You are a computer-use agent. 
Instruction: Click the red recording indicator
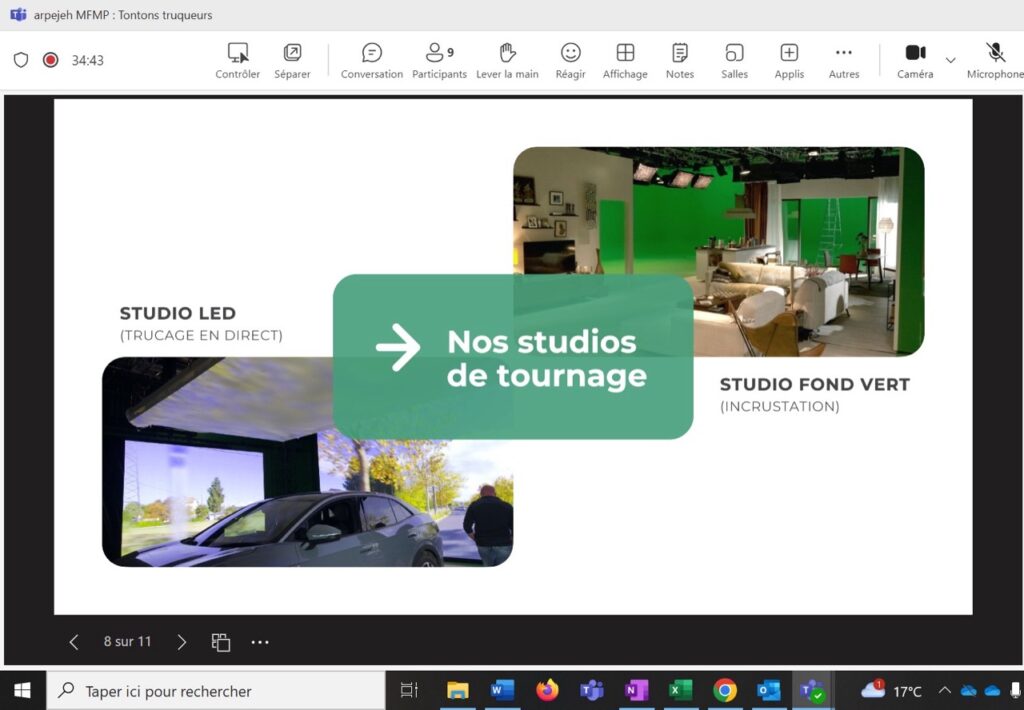51,60
